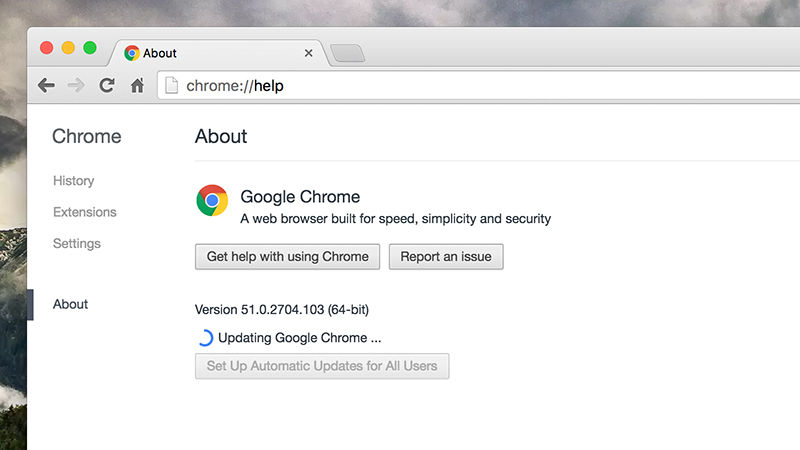The height and width of the screenshot is (450, 800).
Task: Open Extensions from the sidebar
Action: (x=84, y=212)
